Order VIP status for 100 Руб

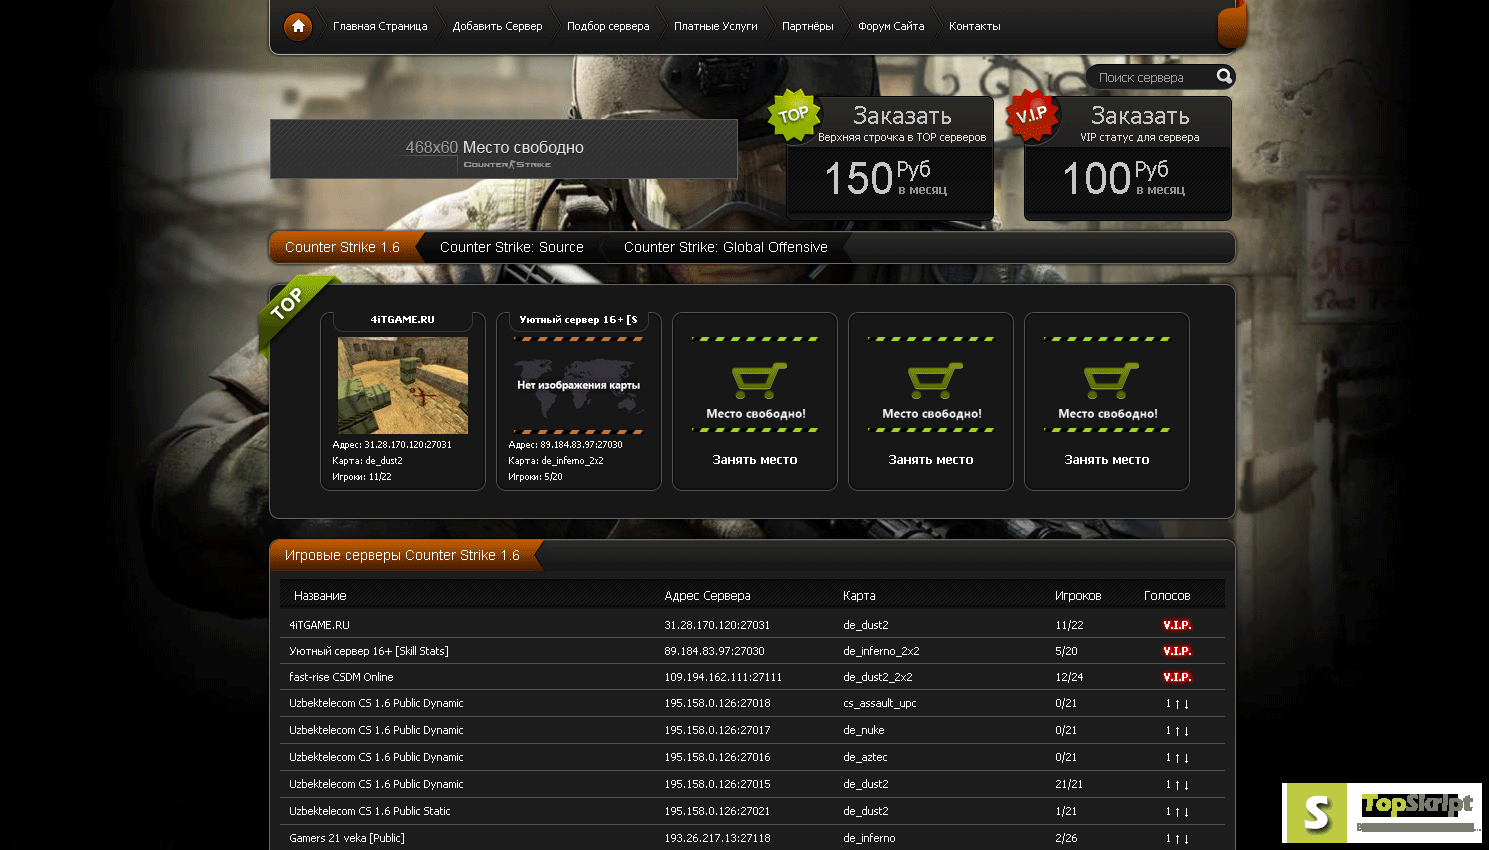1128,158
